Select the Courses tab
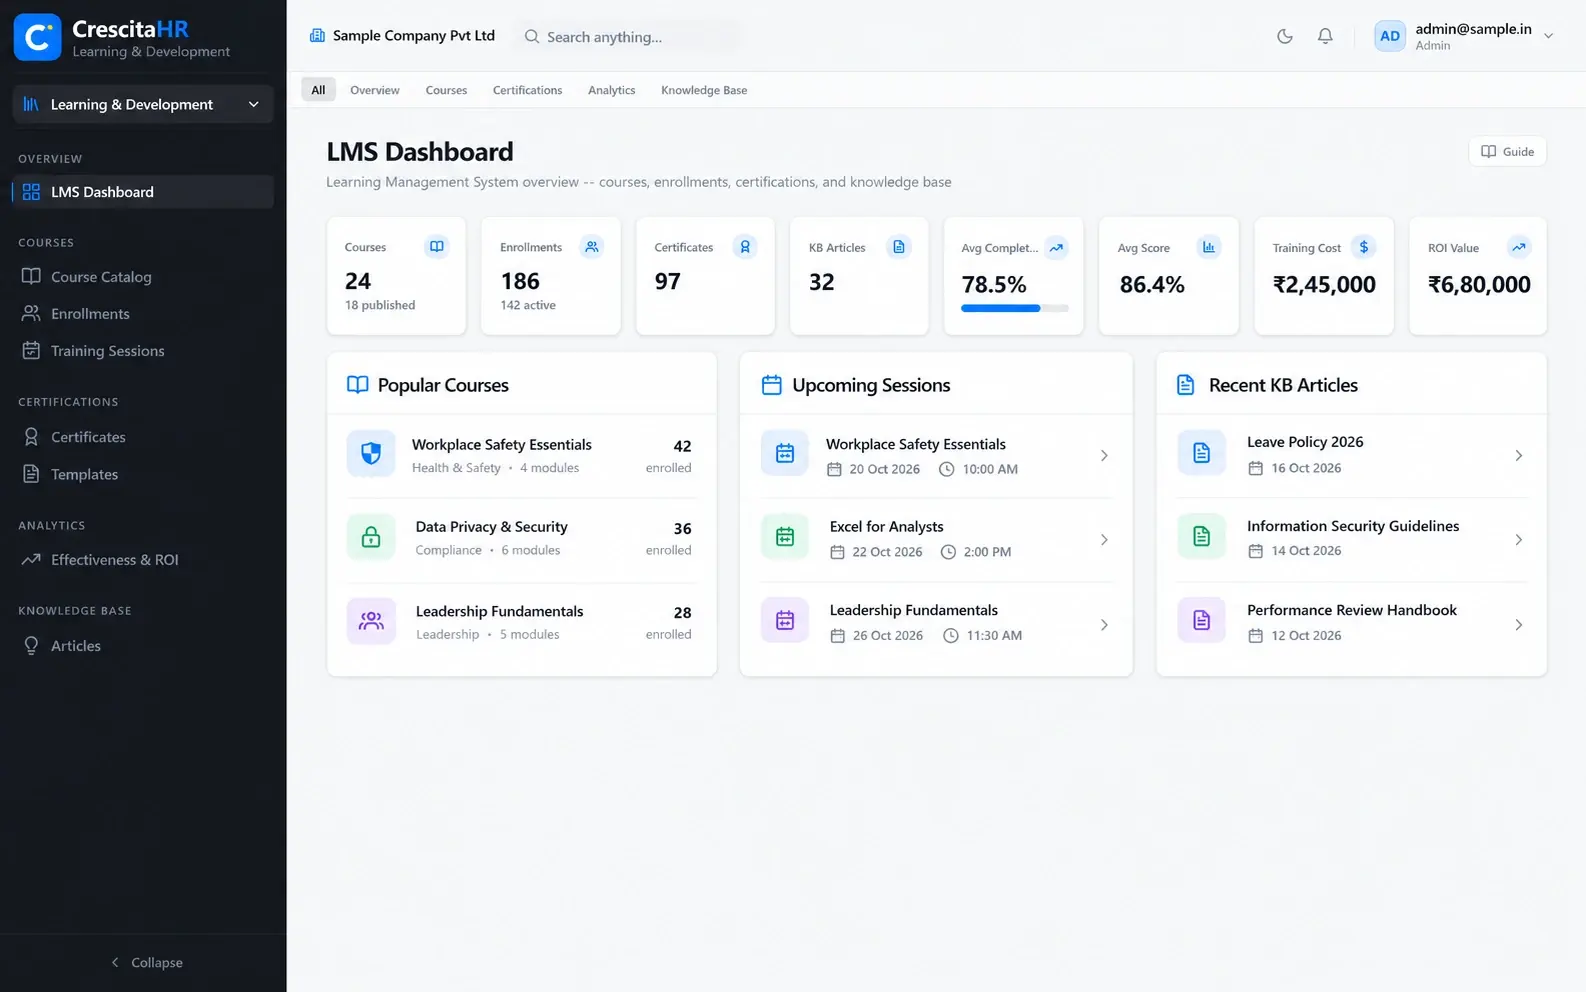 point(446,90)
